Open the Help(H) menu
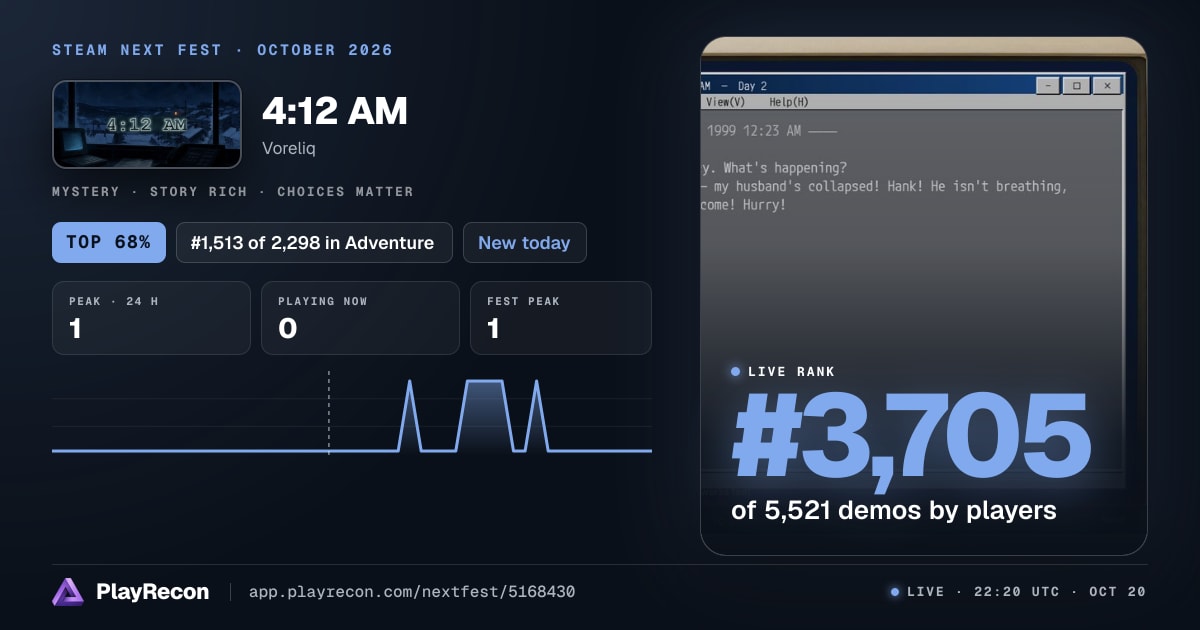 coord(789,102)
